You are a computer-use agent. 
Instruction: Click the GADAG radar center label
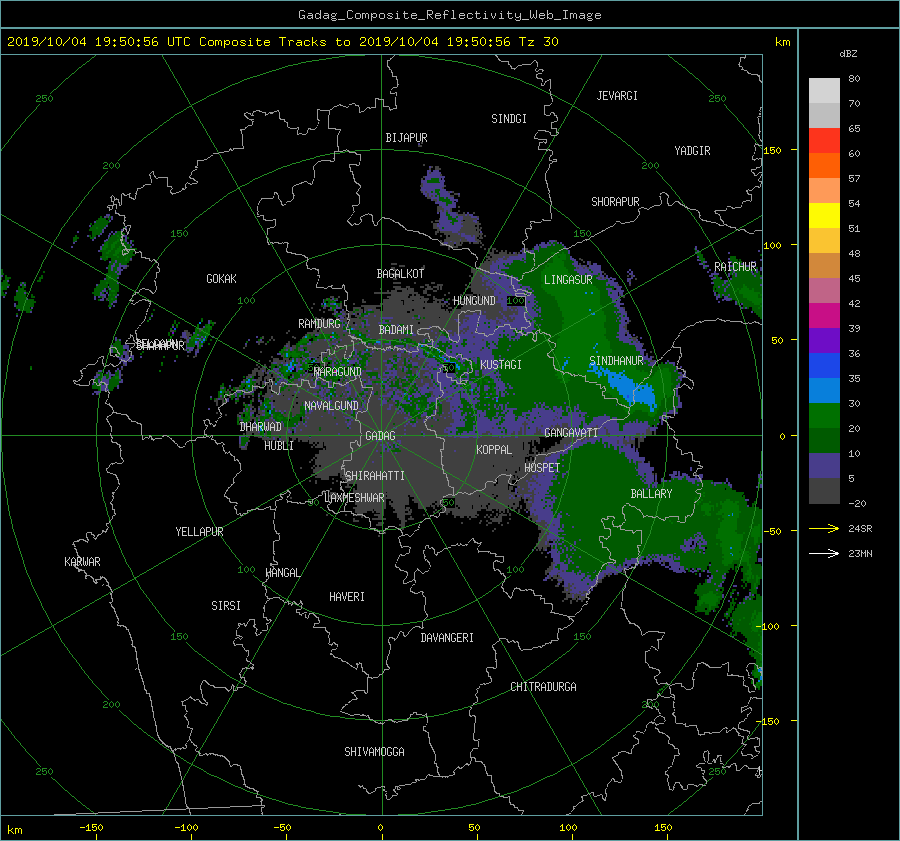click(x=381, y=436)
